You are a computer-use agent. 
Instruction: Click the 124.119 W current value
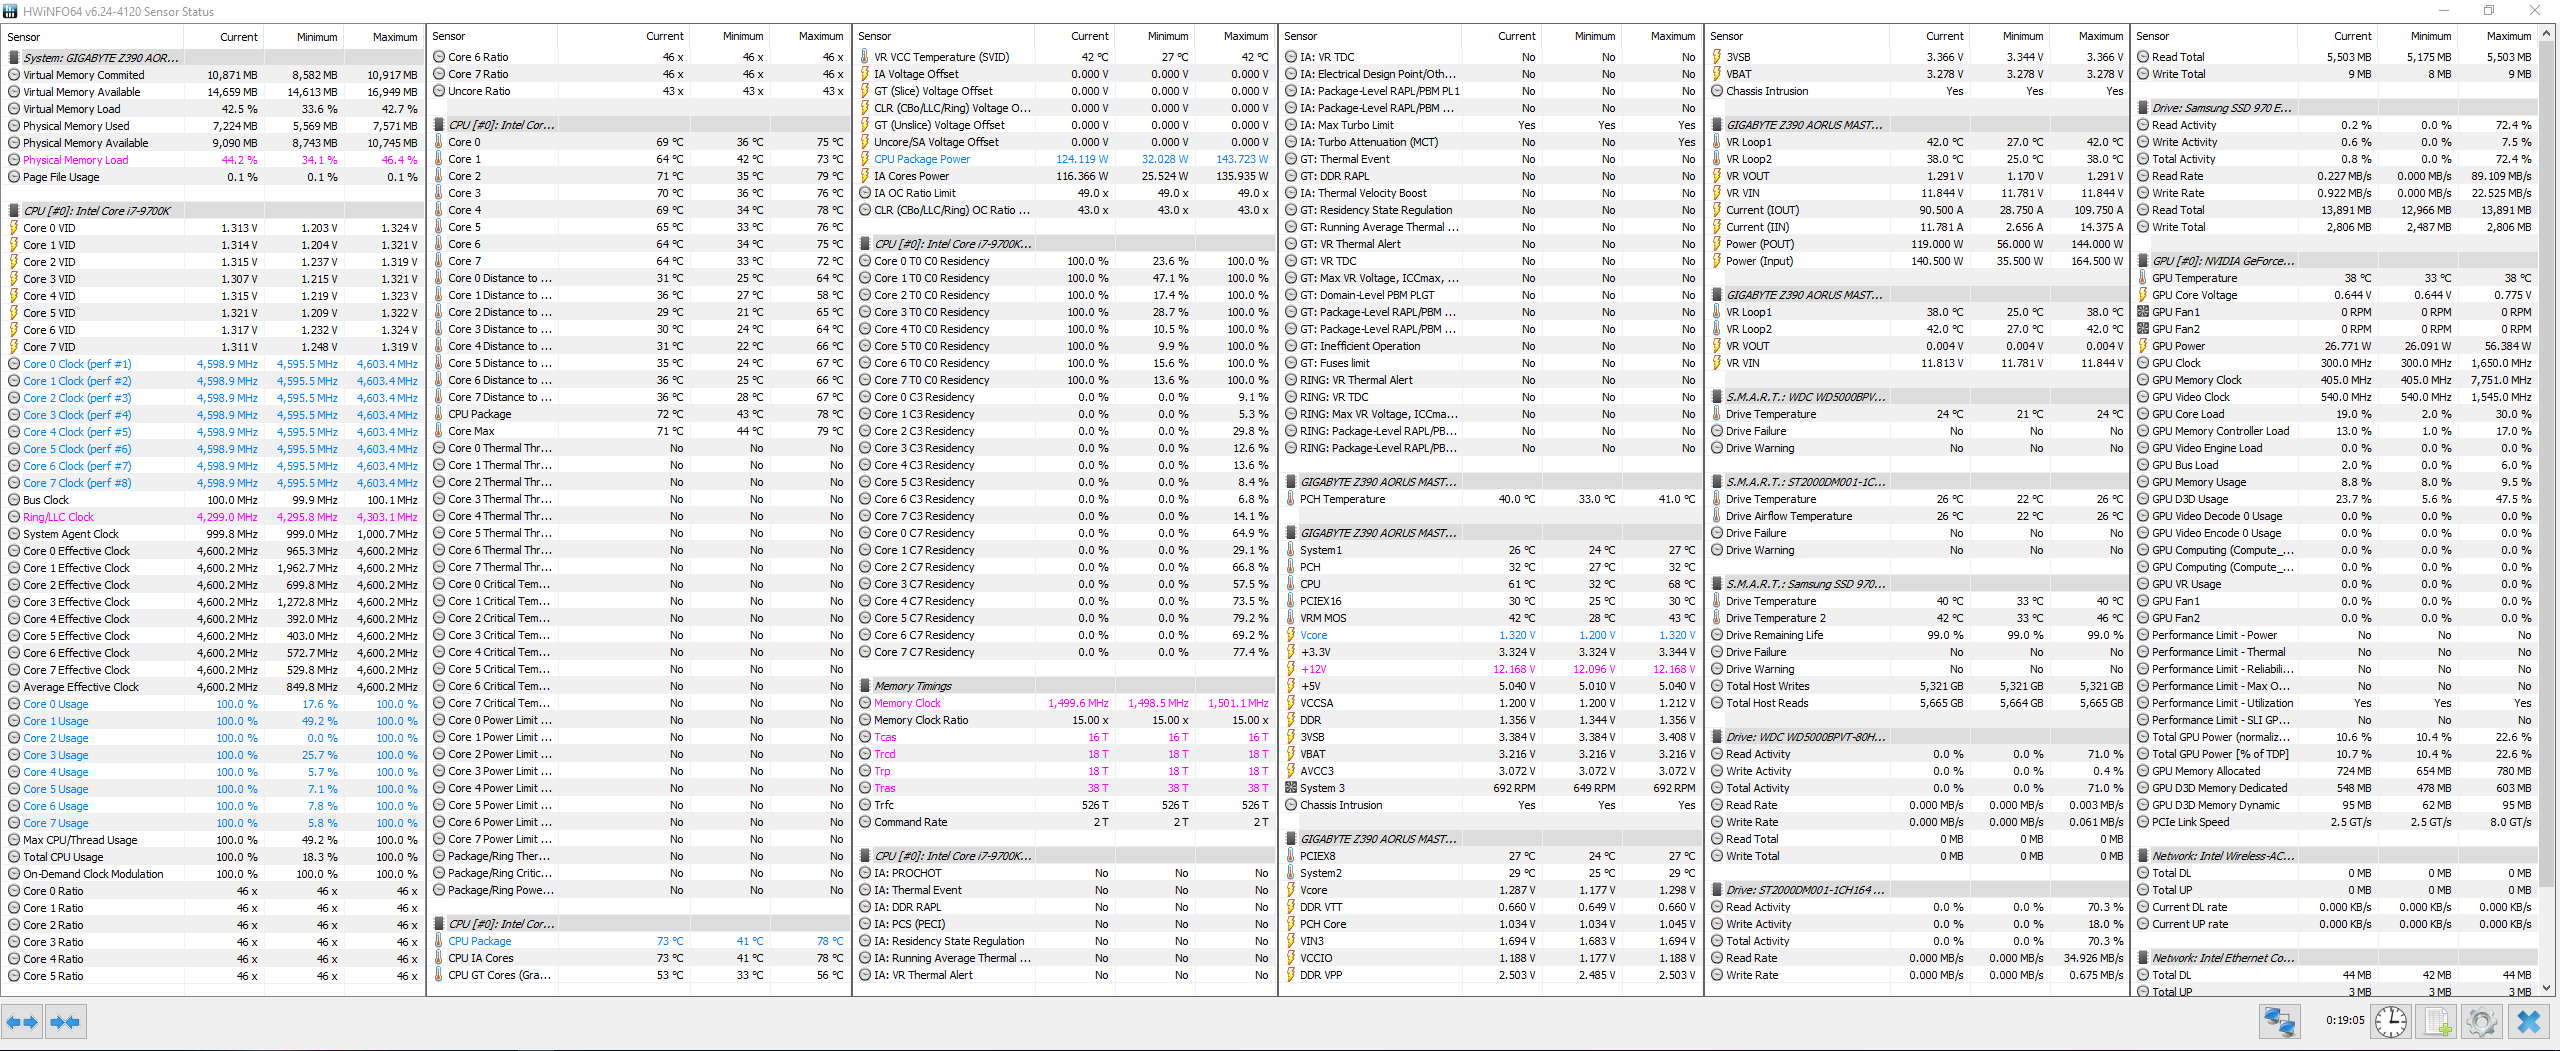pyautogui.click(x=1082, y=159)
